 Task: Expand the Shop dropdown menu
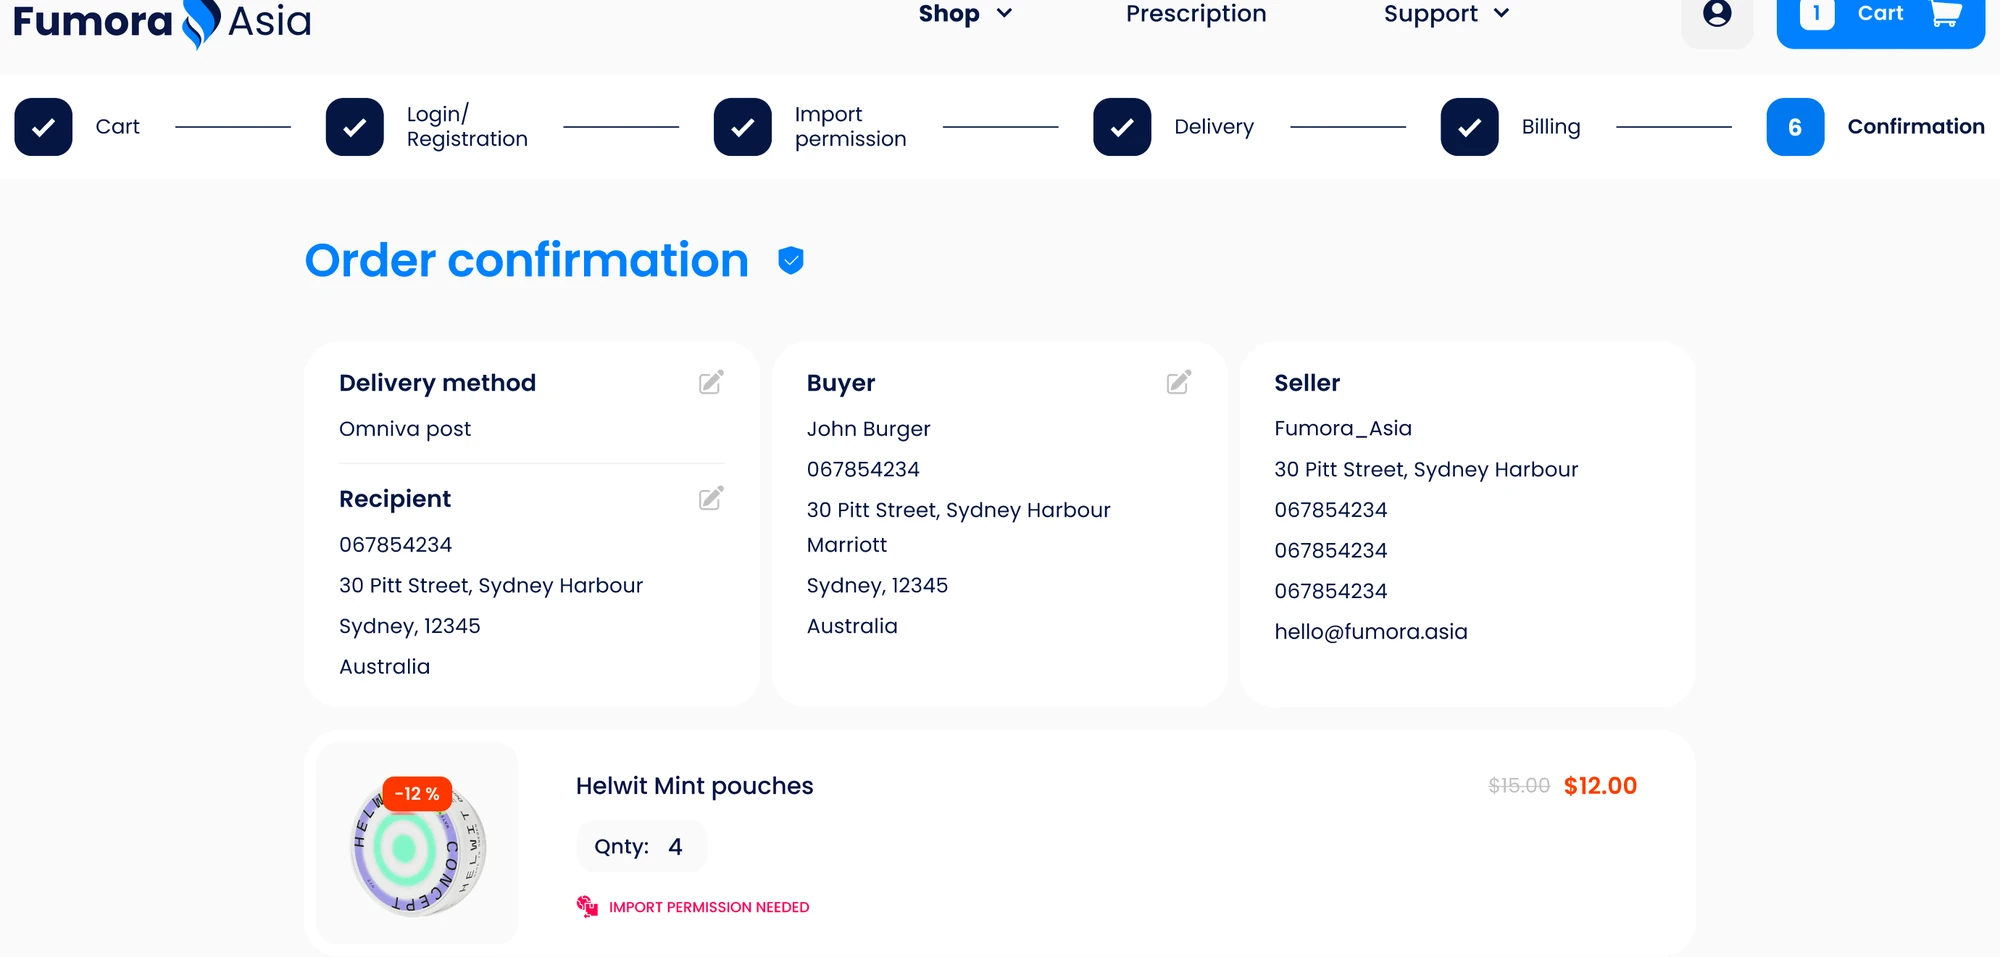coord(965,14)
